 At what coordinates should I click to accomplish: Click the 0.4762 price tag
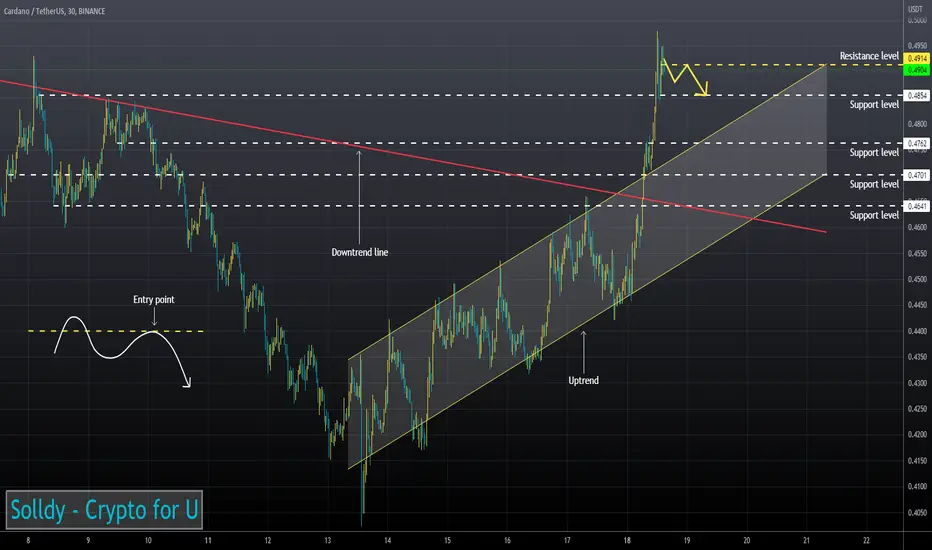click(917, 143)
